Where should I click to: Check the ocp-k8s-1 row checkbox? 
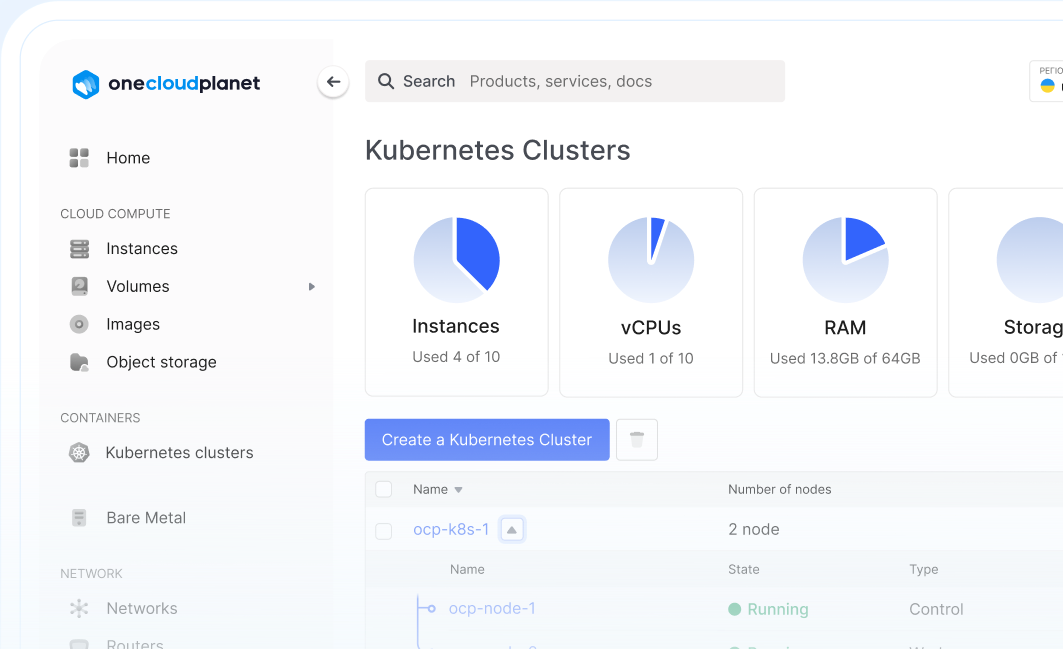384,531
